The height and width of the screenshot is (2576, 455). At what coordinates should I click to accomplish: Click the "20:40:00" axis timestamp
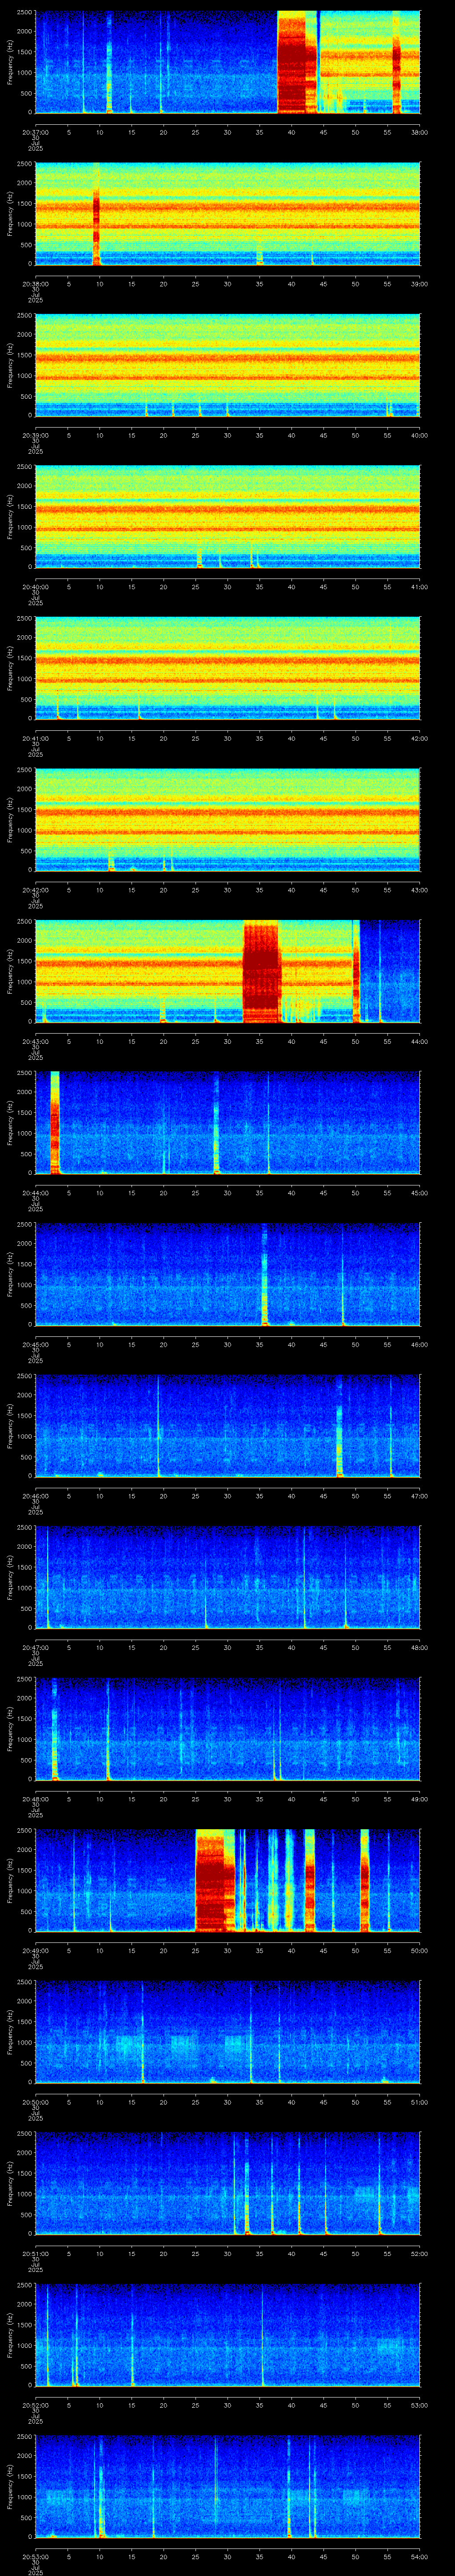click(35, 586)
